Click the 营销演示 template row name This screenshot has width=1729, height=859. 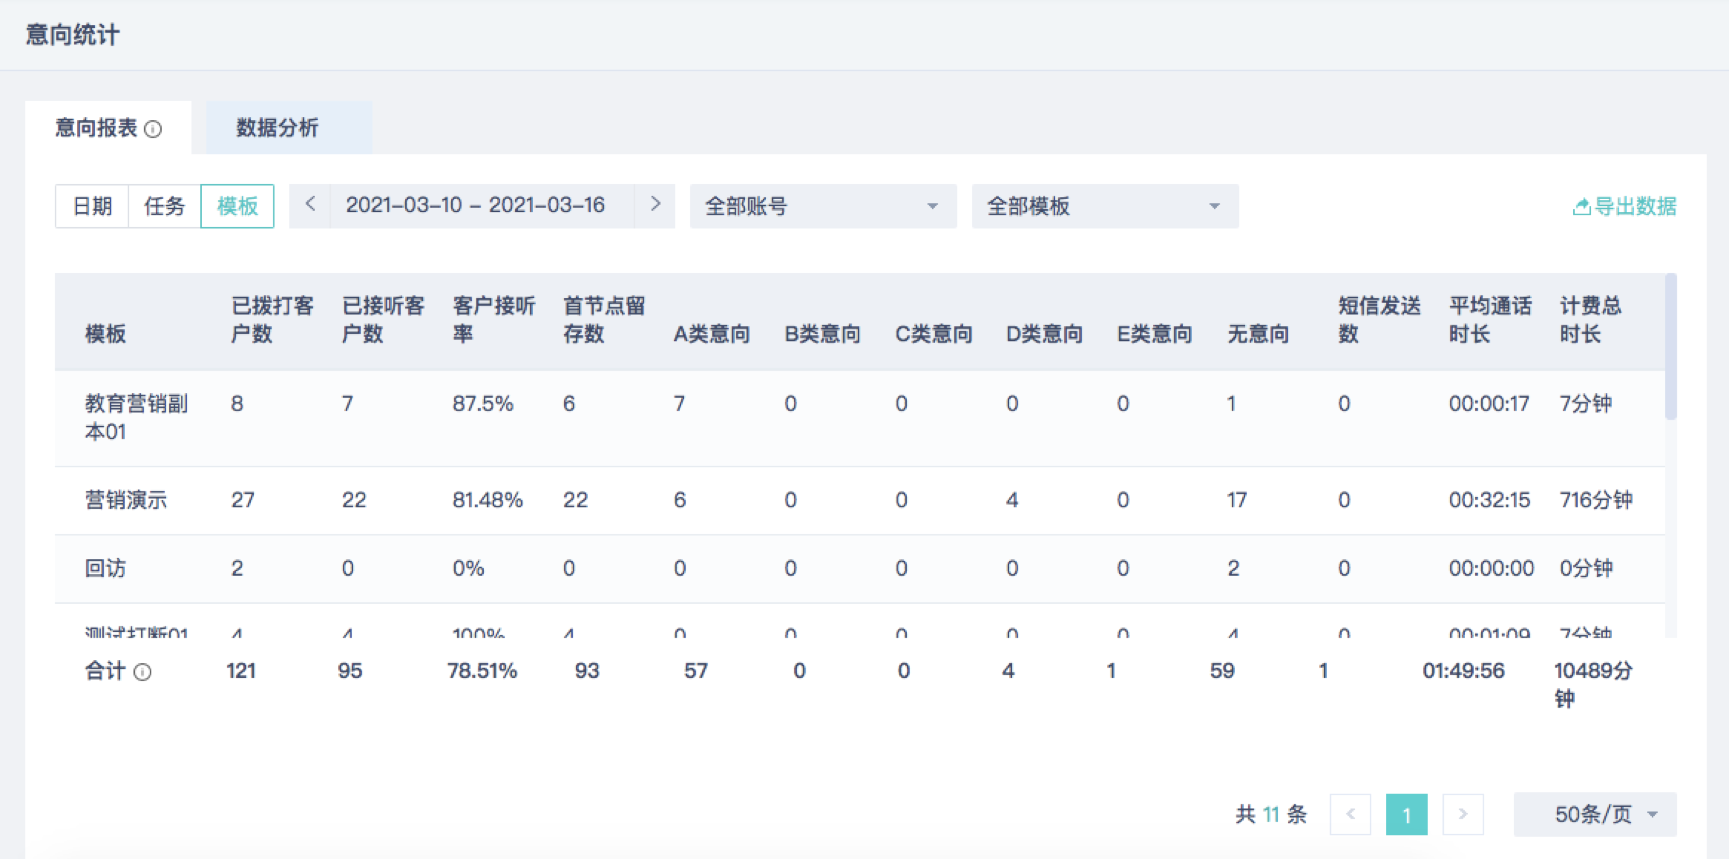(x=126, y=500)
